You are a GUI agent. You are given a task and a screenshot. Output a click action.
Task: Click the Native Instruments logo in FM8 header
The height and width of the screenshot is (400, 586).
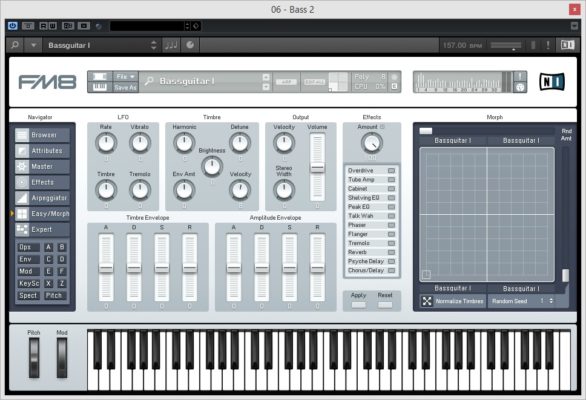[552, 81]
